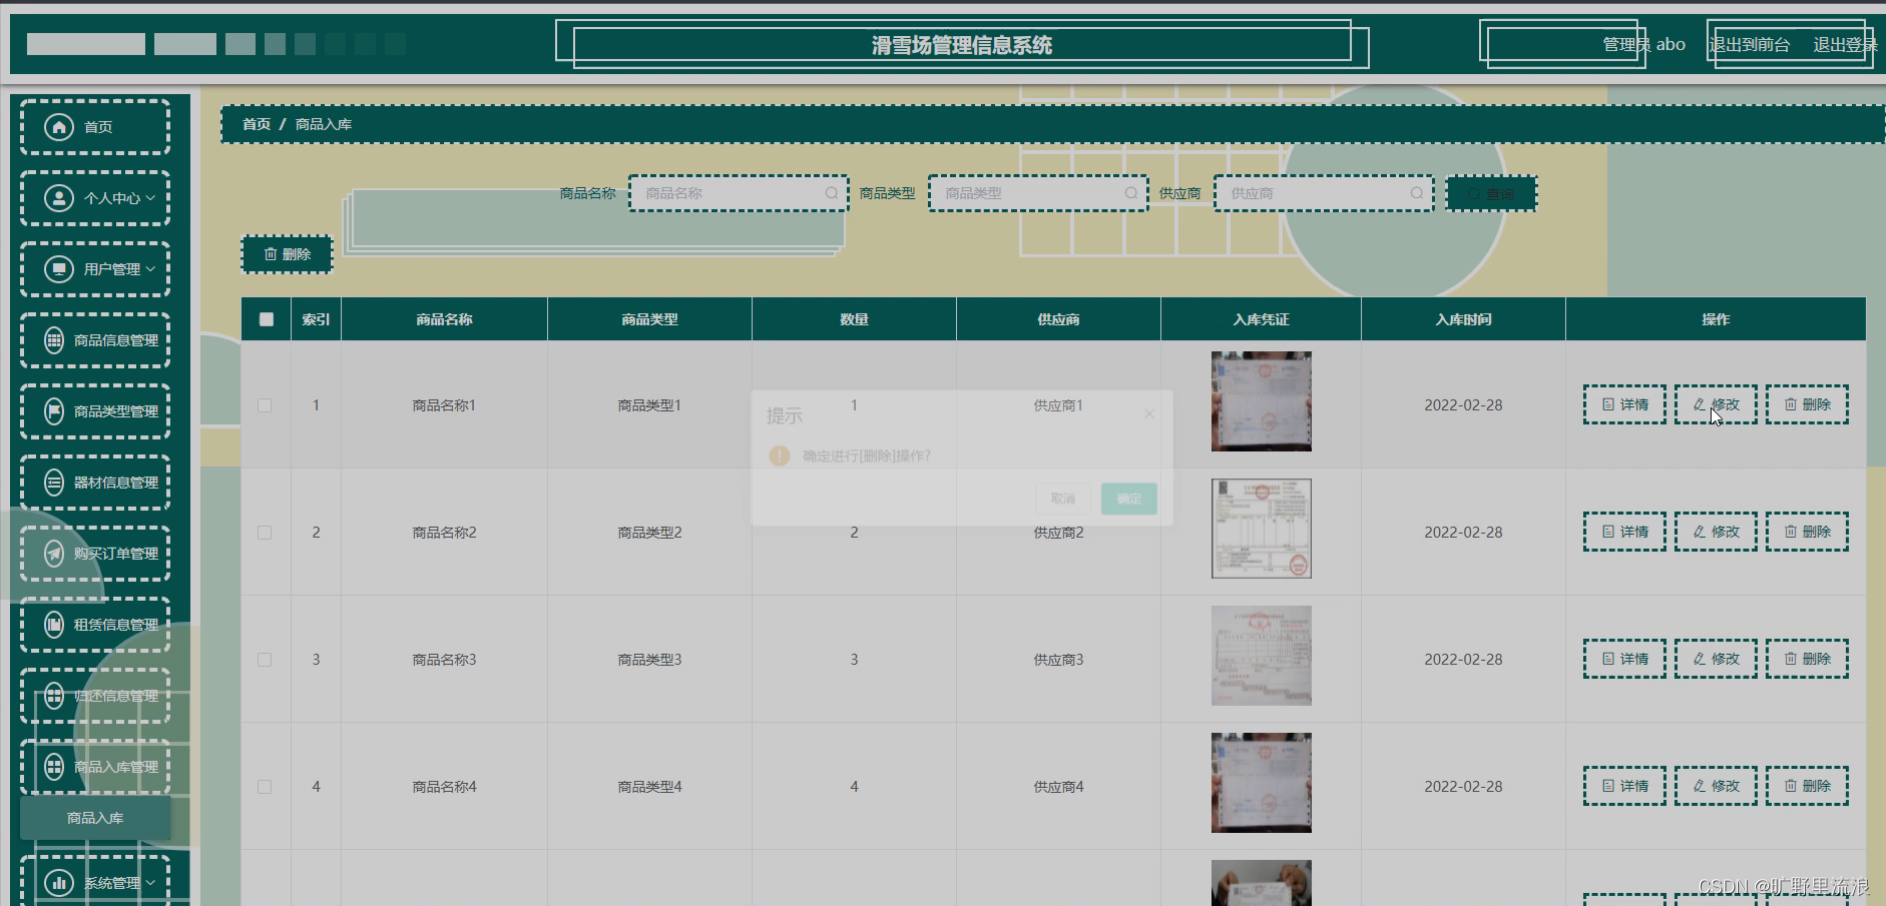Check the checkbox for row 4 商品名称4
1886x906 pixels.
click(x=264, y=786)
